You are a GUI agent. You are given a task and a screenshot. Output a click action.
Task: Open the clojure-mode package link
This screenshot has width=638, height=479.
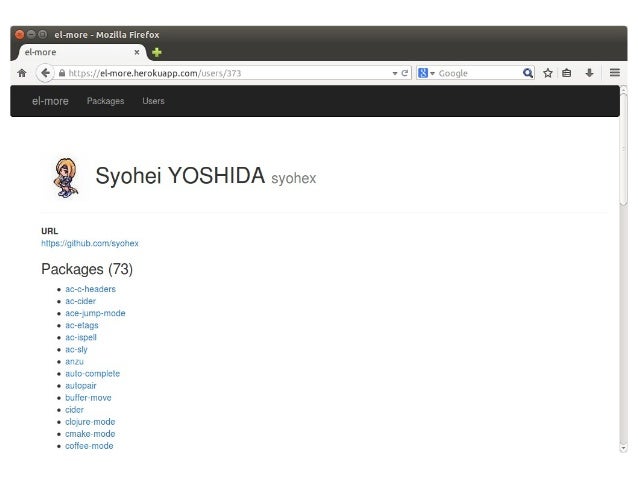tap(90, 422)
